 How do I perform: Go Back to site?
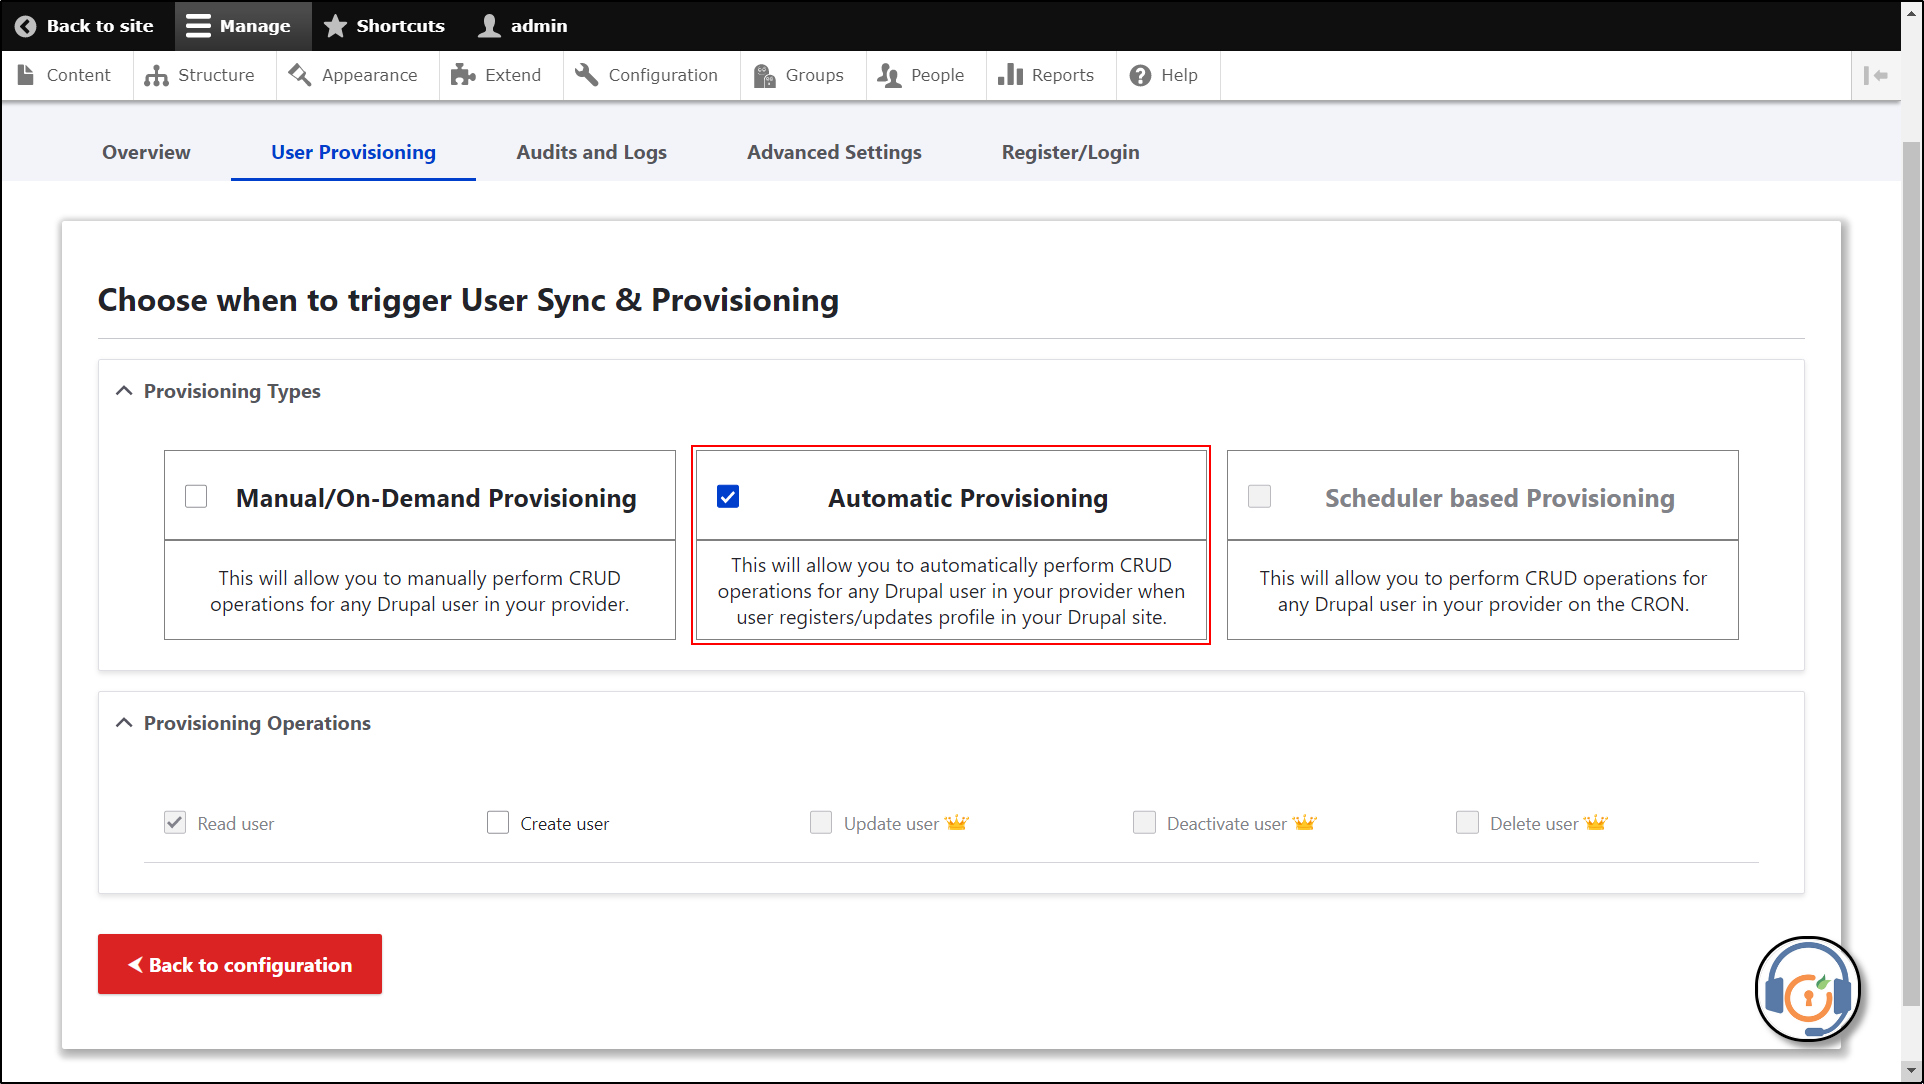(x=85, y=25)
